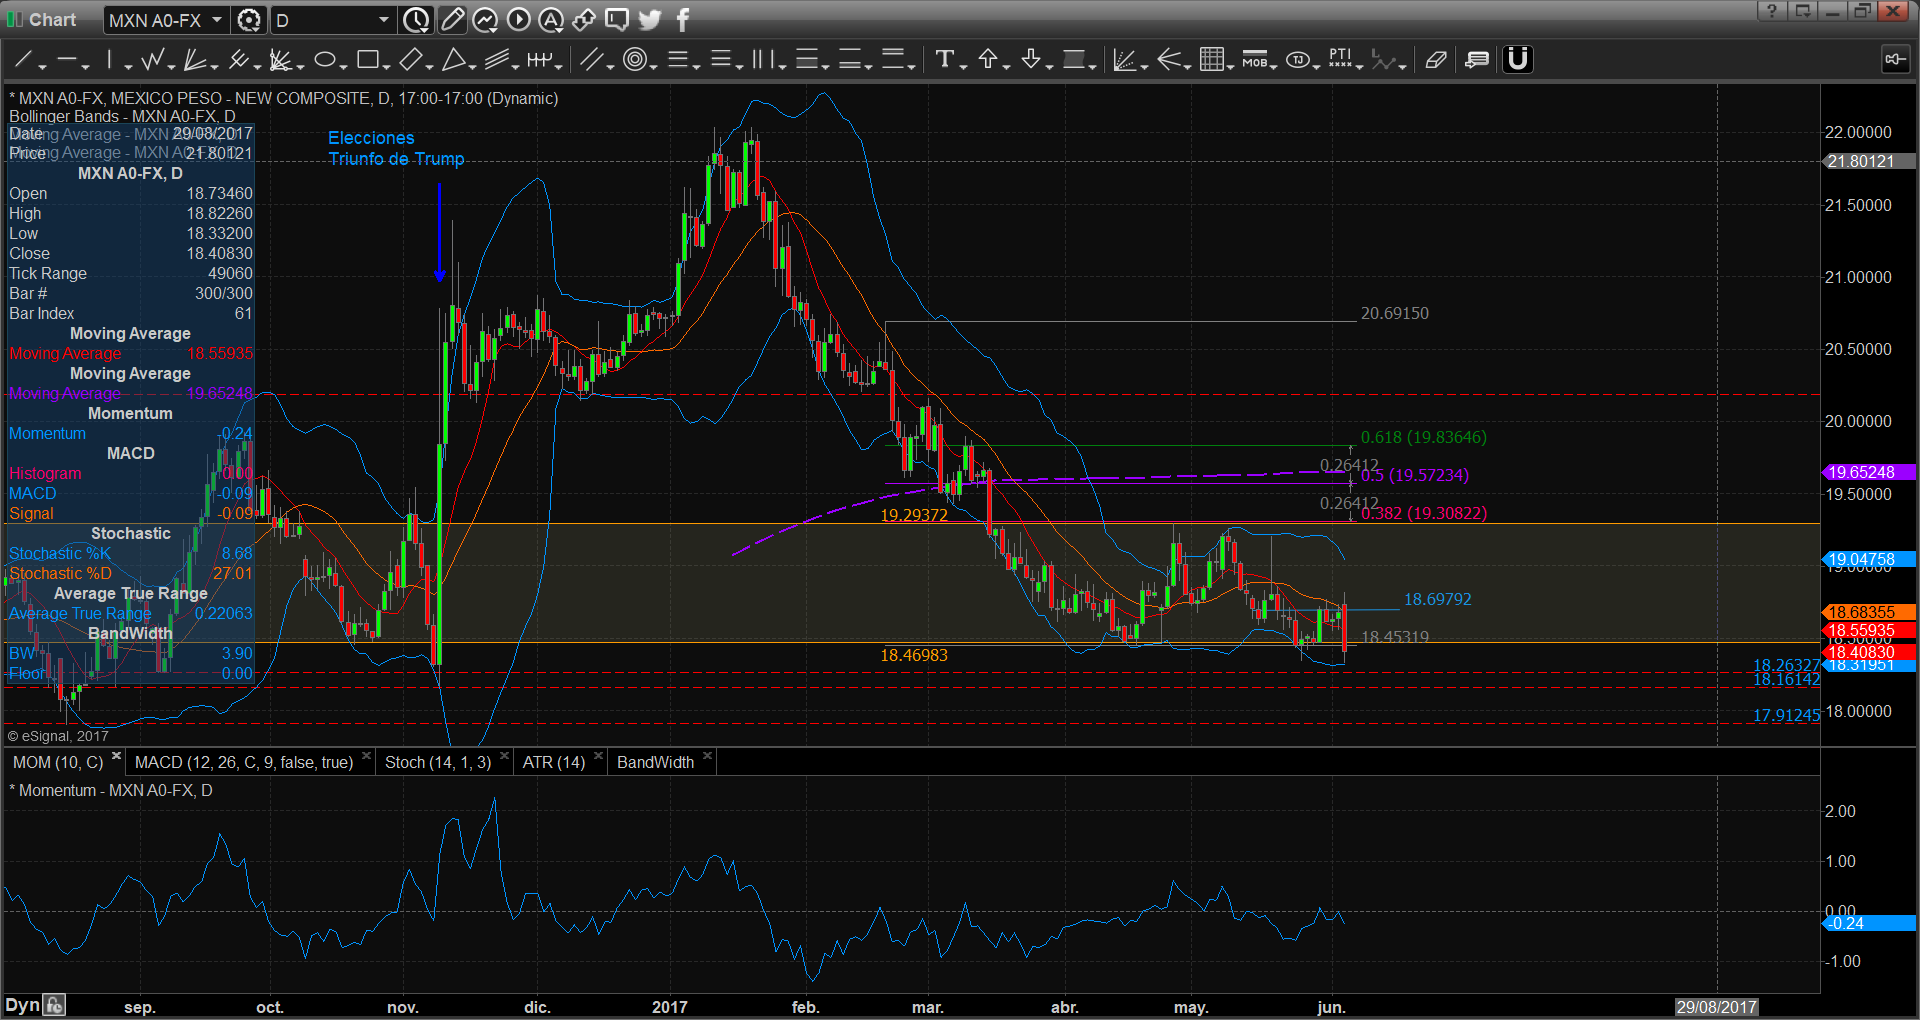Select the triangle shape tool
Image resolution: width=1920 pixels, height=1020 pixels.
pos(454,60)
